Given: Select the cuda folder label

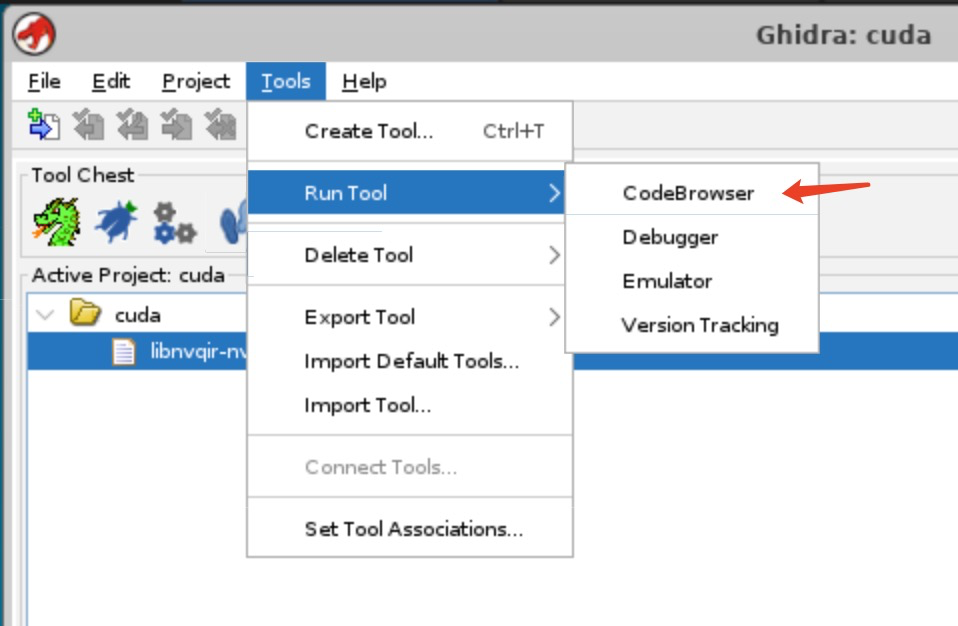Looking at the screenshot, I should click(138, 315).
